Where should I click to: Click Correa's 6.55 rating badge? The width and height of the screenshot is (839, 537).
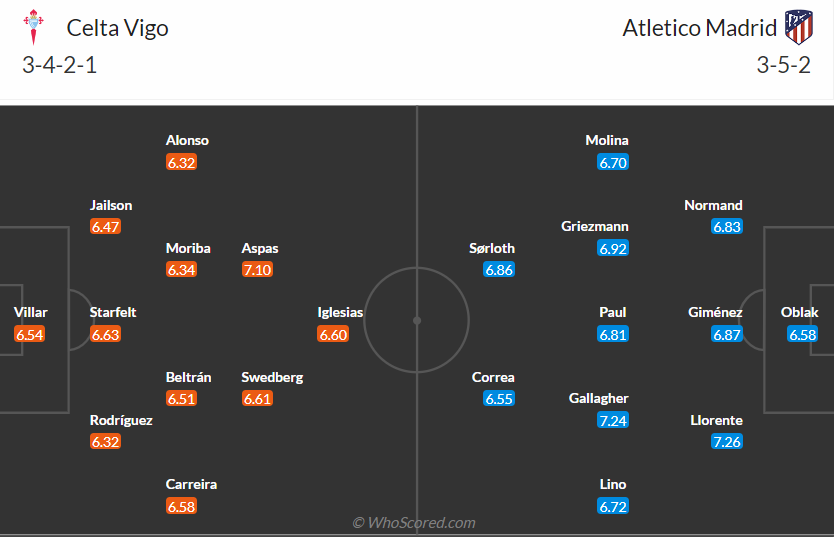coord(499,399)
